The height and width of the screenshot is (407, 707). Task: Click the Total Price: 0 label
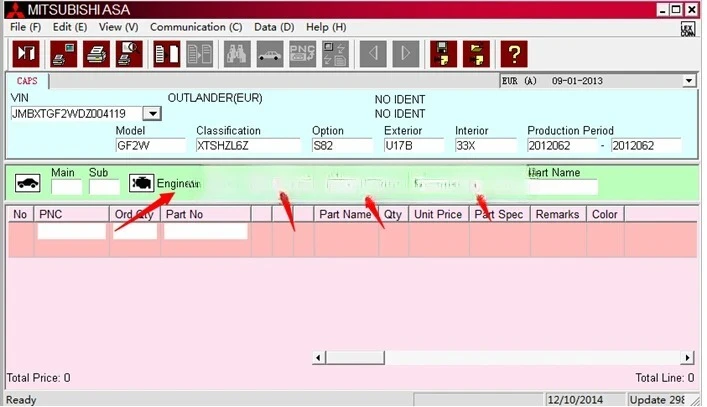click(39, 378)
